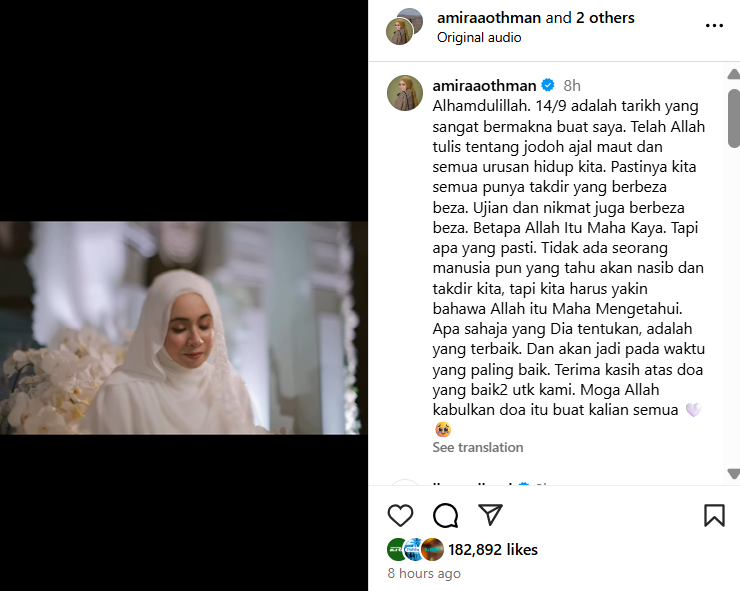Like the post with the heart icon
Screen dimensions: 740x591
click(400, 515)
